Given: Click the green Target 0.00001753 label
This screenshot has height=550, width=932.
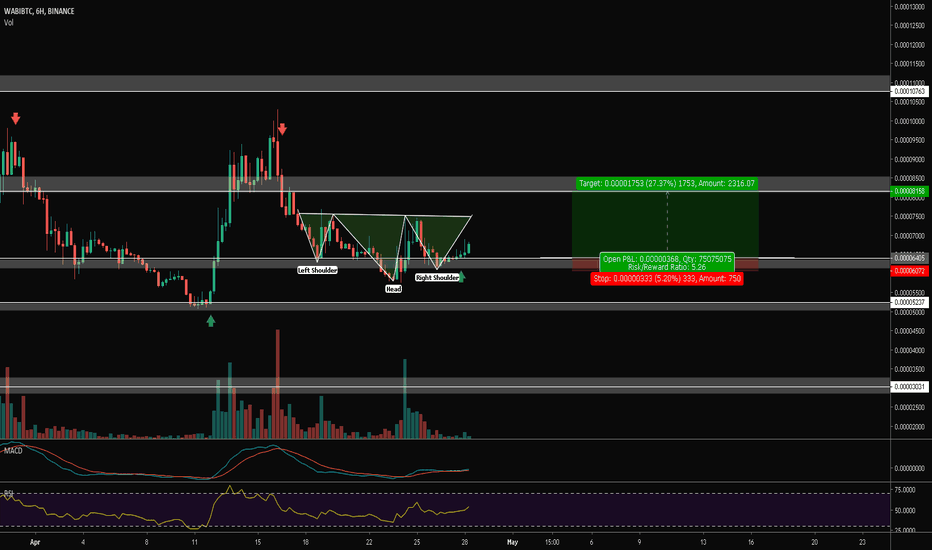Looking at the screenshot, I should tap(667, 183).
